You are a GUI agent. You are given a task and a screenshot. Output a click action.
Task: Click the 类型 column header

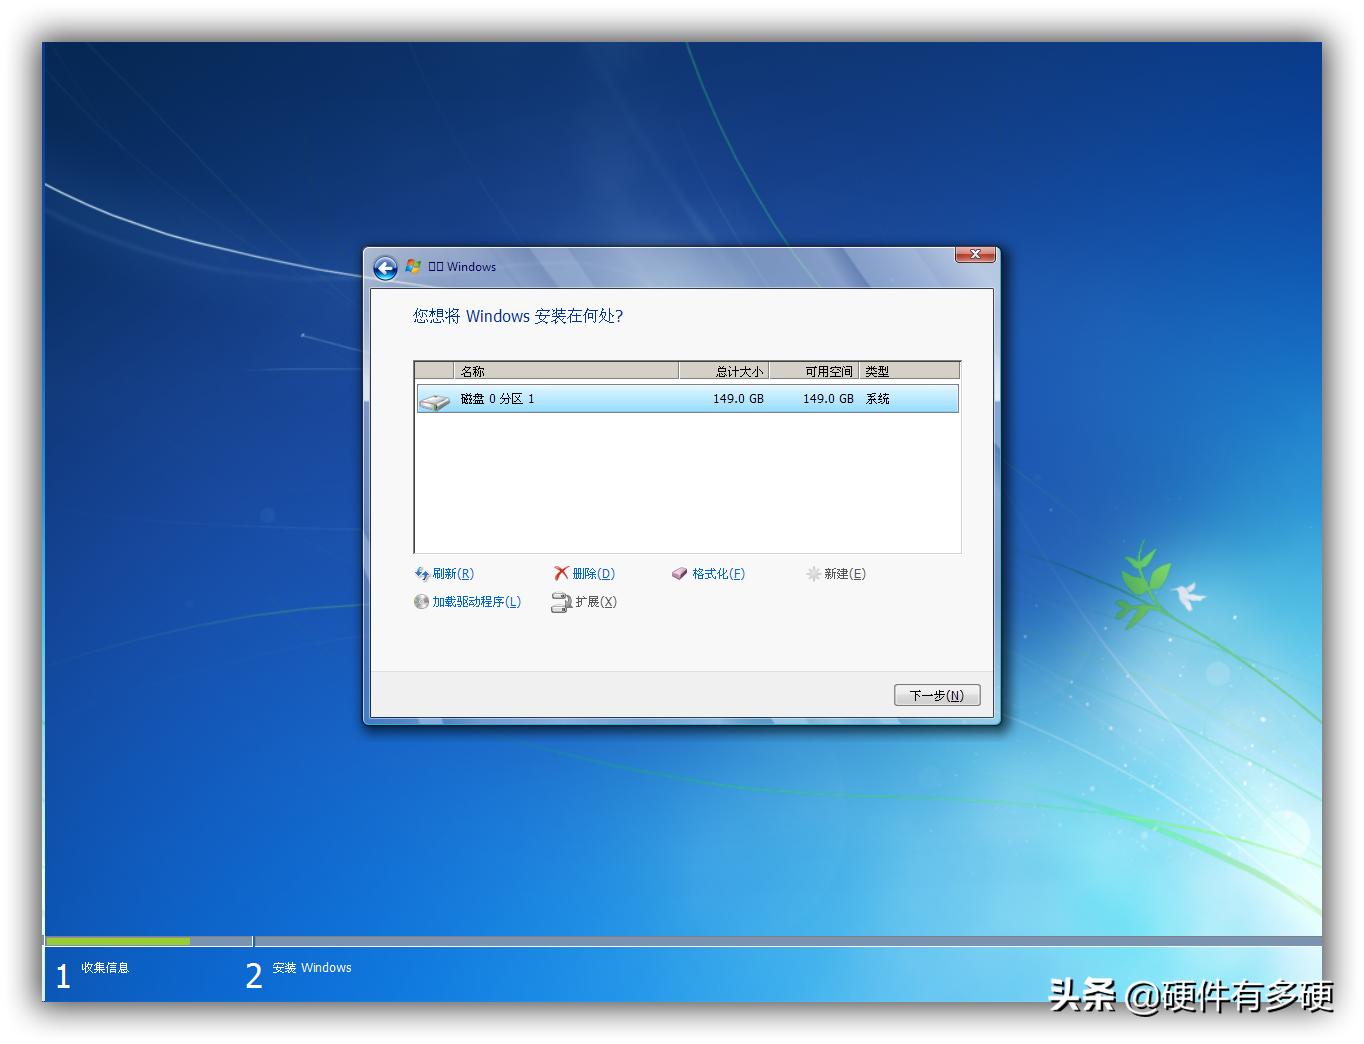875,370
